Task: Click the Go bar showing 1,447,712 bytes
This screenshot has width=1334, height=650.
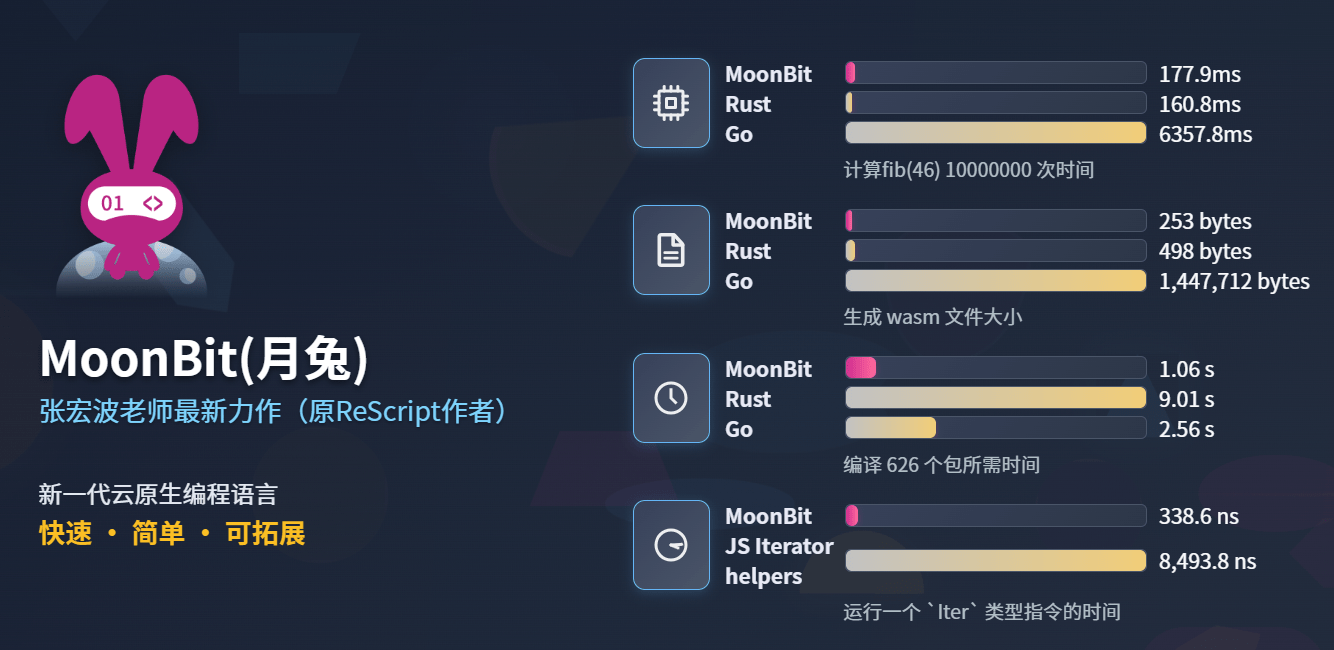Action: (995, 281)
